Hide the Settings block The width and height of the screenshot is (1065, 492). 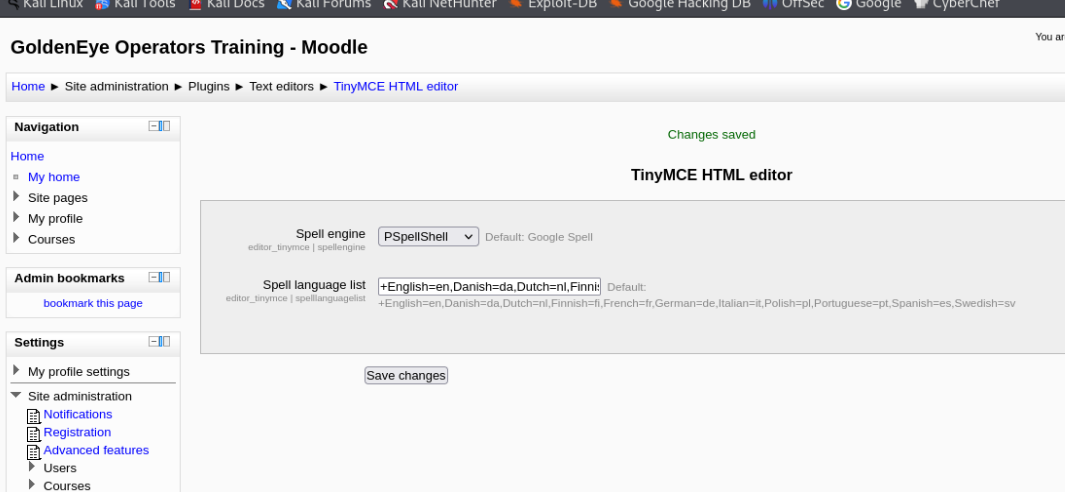(154, 341)
